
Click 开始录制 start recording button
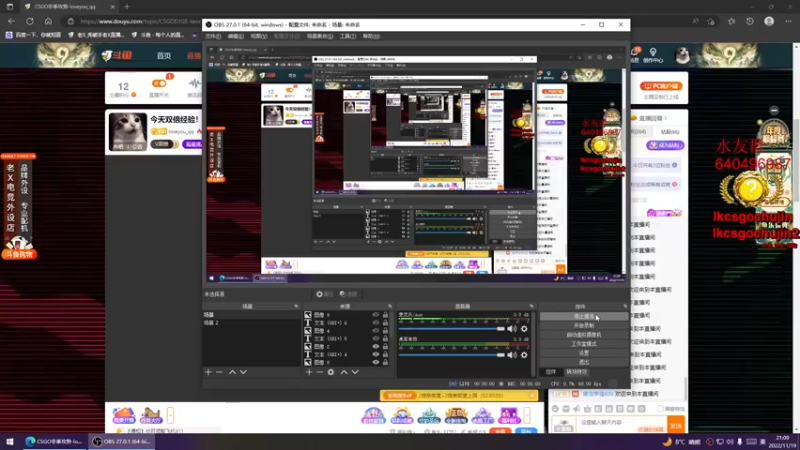(x=584, y=326)
